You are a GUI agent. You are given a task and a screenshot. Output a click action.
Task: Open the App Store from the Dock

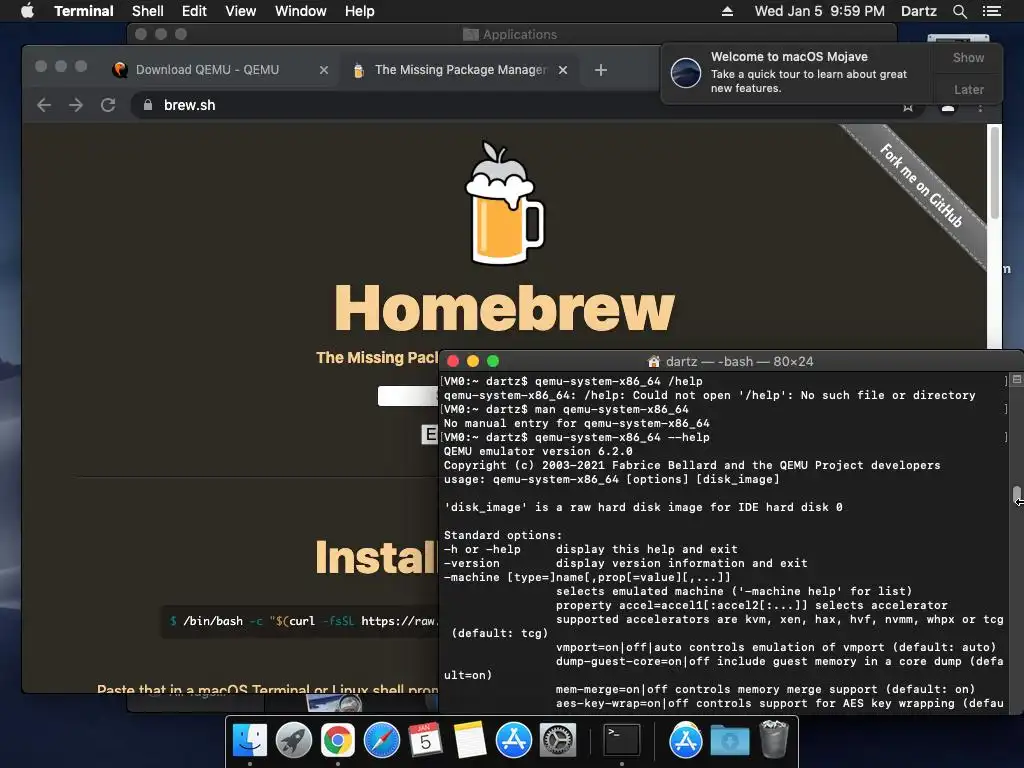tap(513, 741)
